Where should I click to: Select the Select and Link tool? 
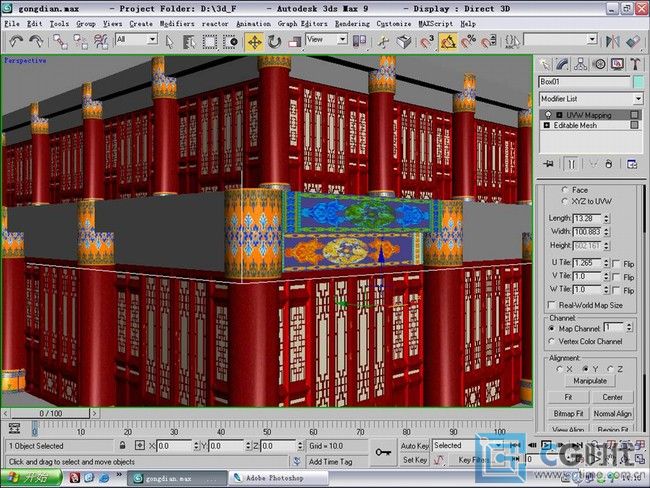(60, 41)
